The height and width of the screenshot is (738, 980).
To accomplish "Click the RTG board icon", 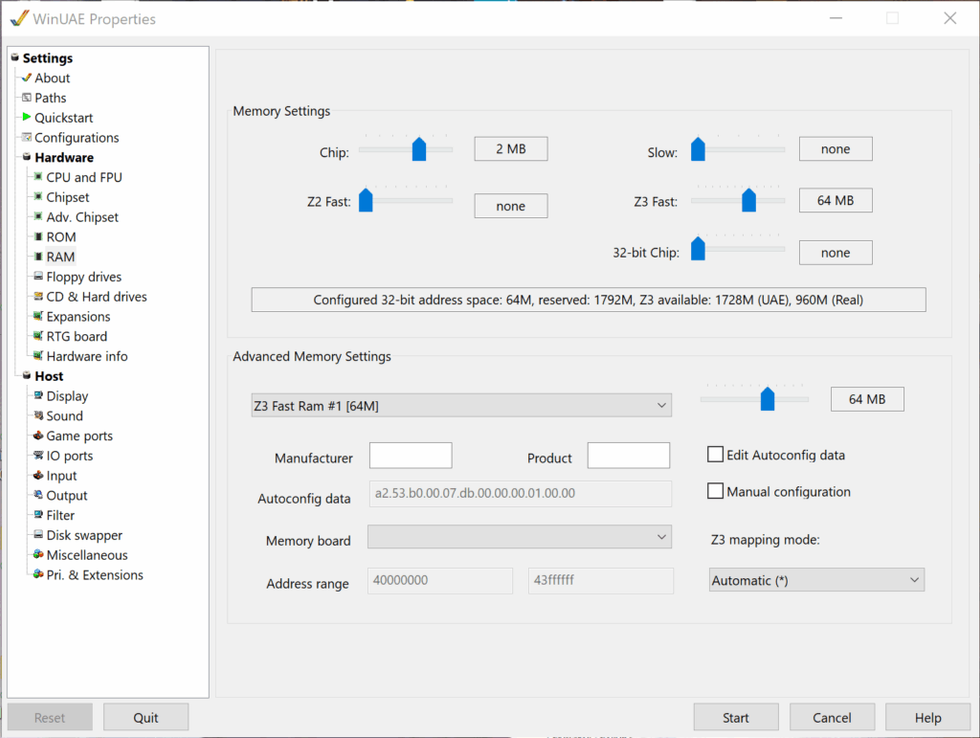I will coord(38,336).
